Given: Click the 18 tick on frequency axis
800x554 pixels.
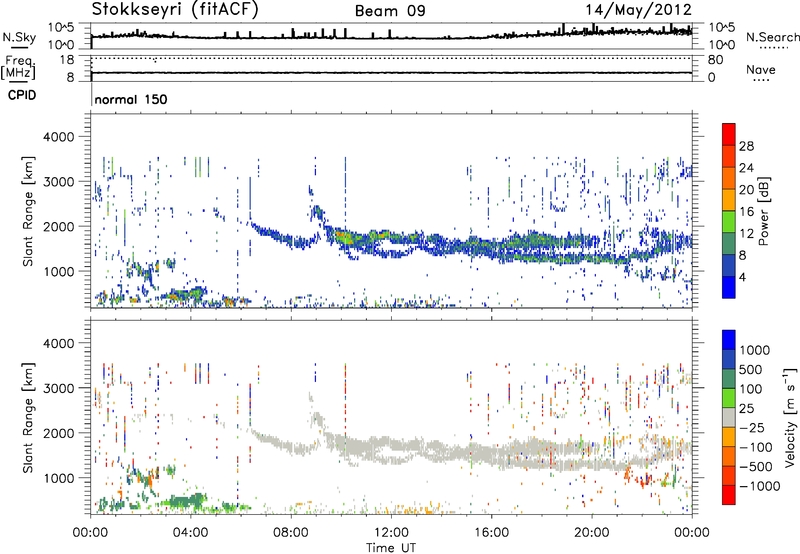Looking at the screenshot, I should (66, 60).
